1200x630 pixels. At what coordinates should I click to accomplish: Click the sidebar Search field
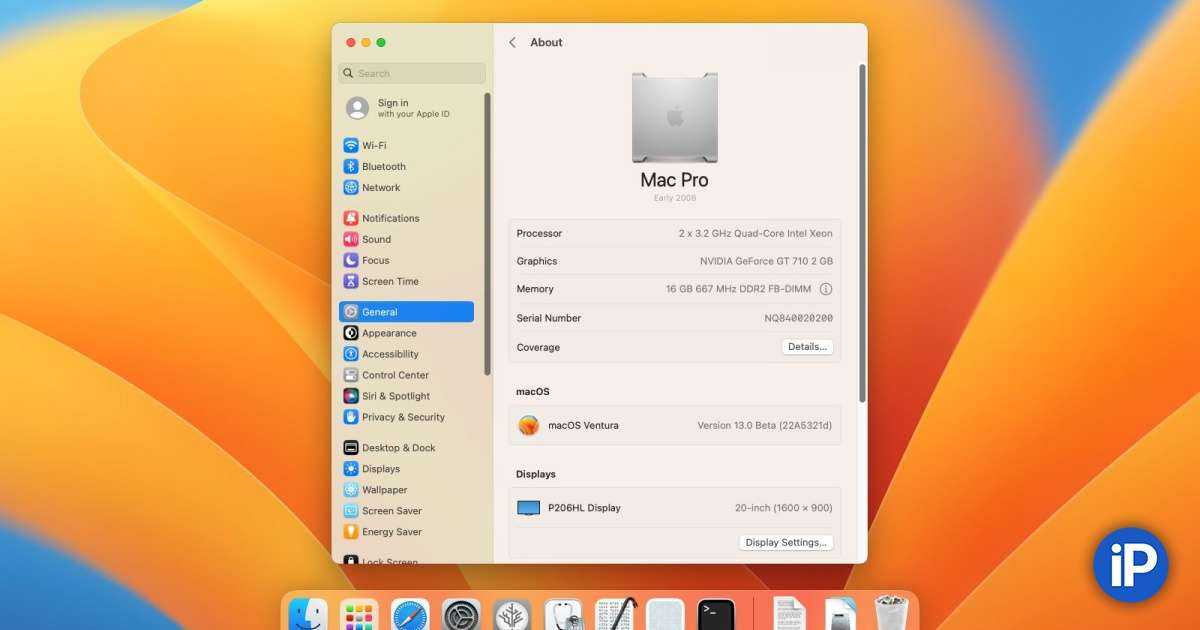pyautogui.click(x=412, y=73)
